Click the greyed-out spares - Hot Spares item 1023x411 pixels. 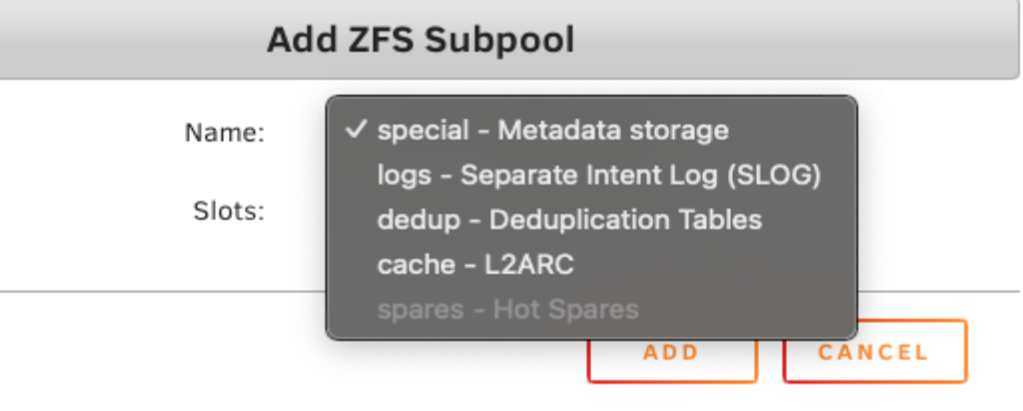[x=507, y=310]
